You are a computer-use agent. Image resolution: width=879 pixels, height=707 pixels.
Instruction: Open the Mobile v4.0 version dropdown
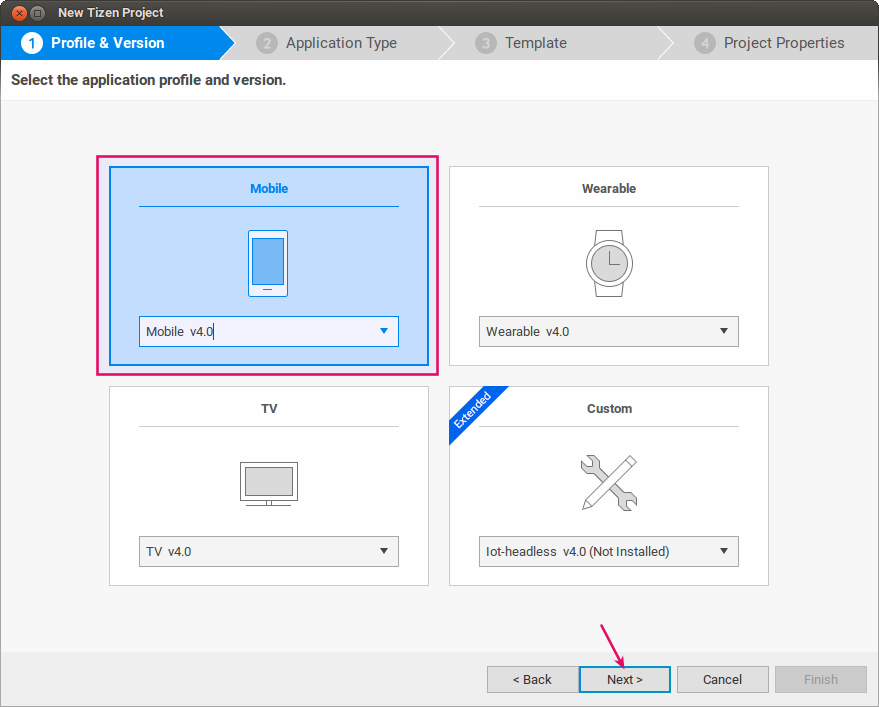[x=268, y=331]
